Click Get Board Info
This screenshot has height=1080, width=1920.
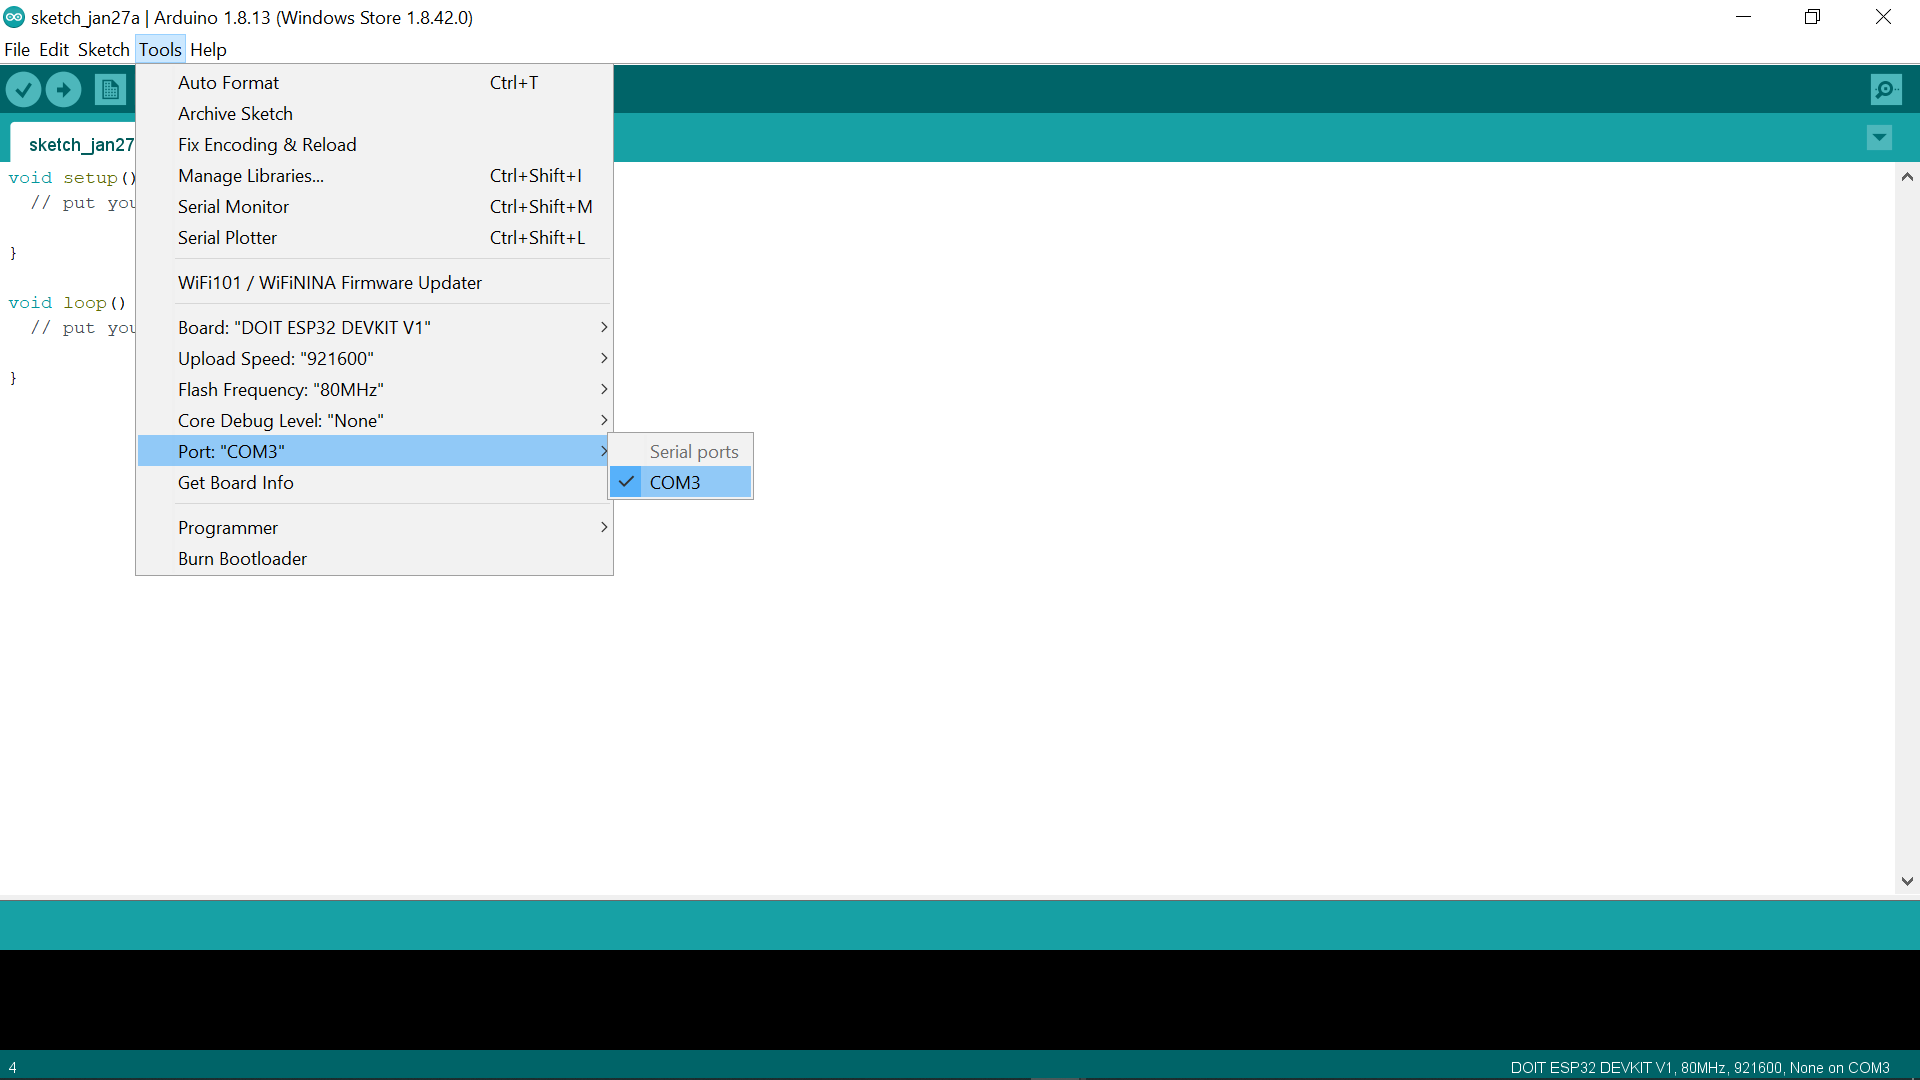[236, 482]
